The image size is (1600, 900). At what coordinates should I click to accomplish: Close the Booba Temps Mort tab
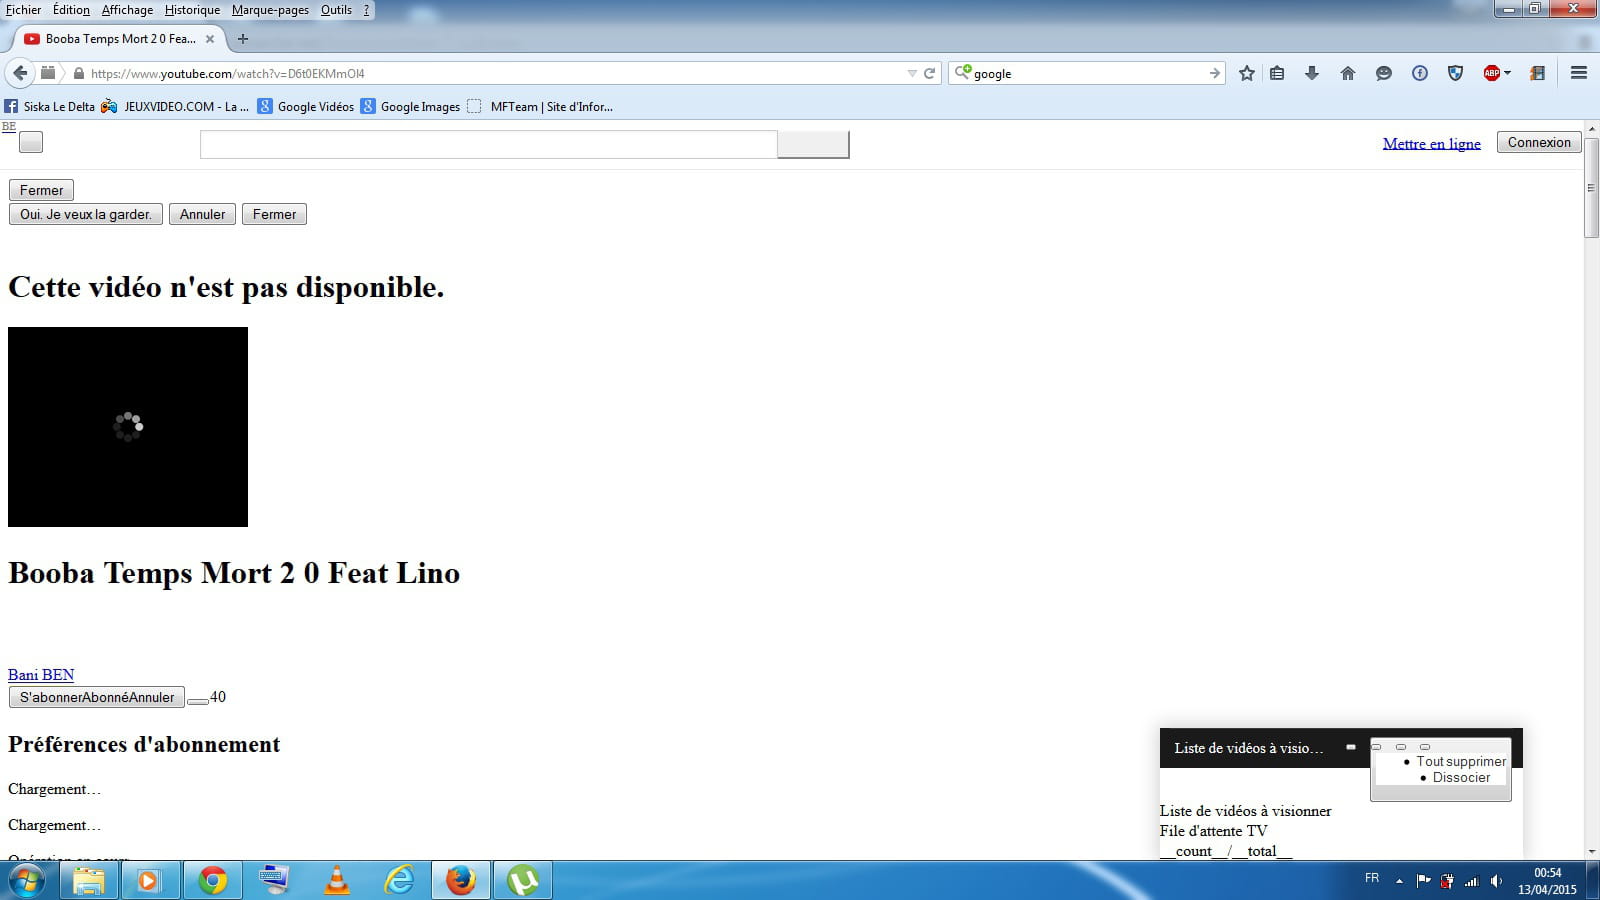210,39
